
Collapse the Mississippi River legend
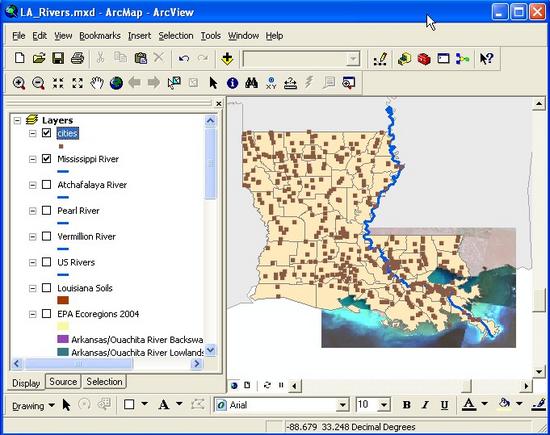tap(32, 159)
